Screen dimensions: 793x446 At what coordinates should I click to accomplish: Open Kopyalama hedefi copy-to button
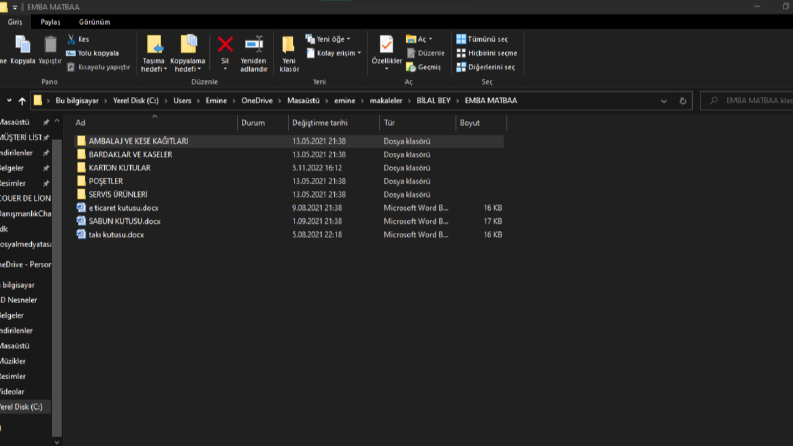click(188, 54)
